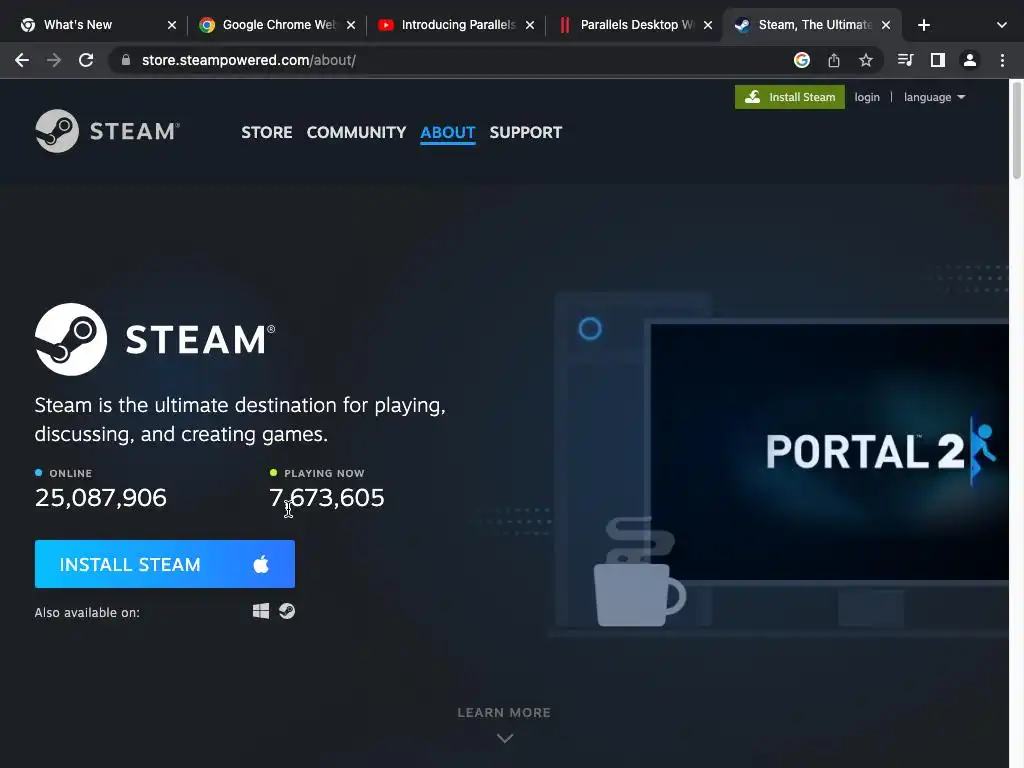Image resolution: width=1024 pixels, height=768 pixels.
Task: Open a new browser tab
Action: [x=923, y=25]
